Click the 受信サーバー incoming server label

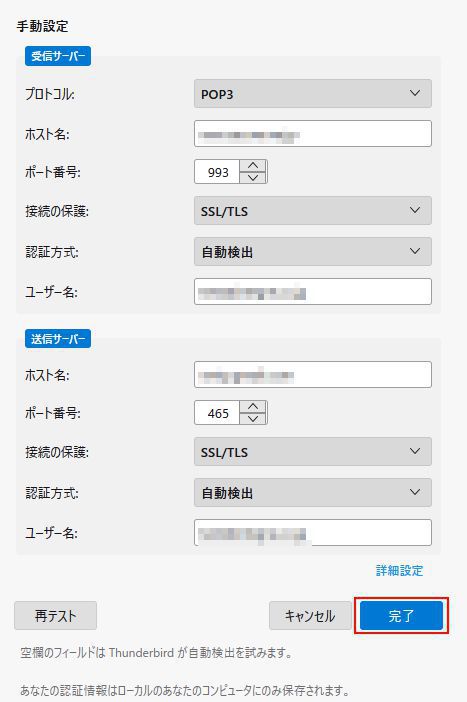coord(58,56)
